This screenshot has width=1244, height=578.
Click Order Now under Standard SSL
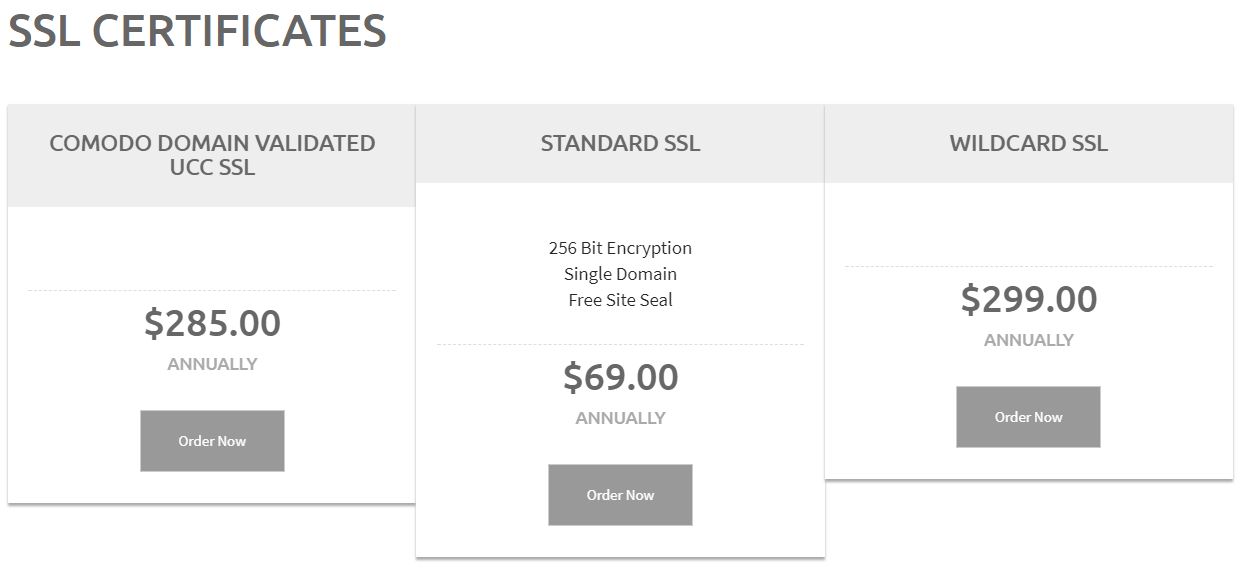(x=620, y=495)
